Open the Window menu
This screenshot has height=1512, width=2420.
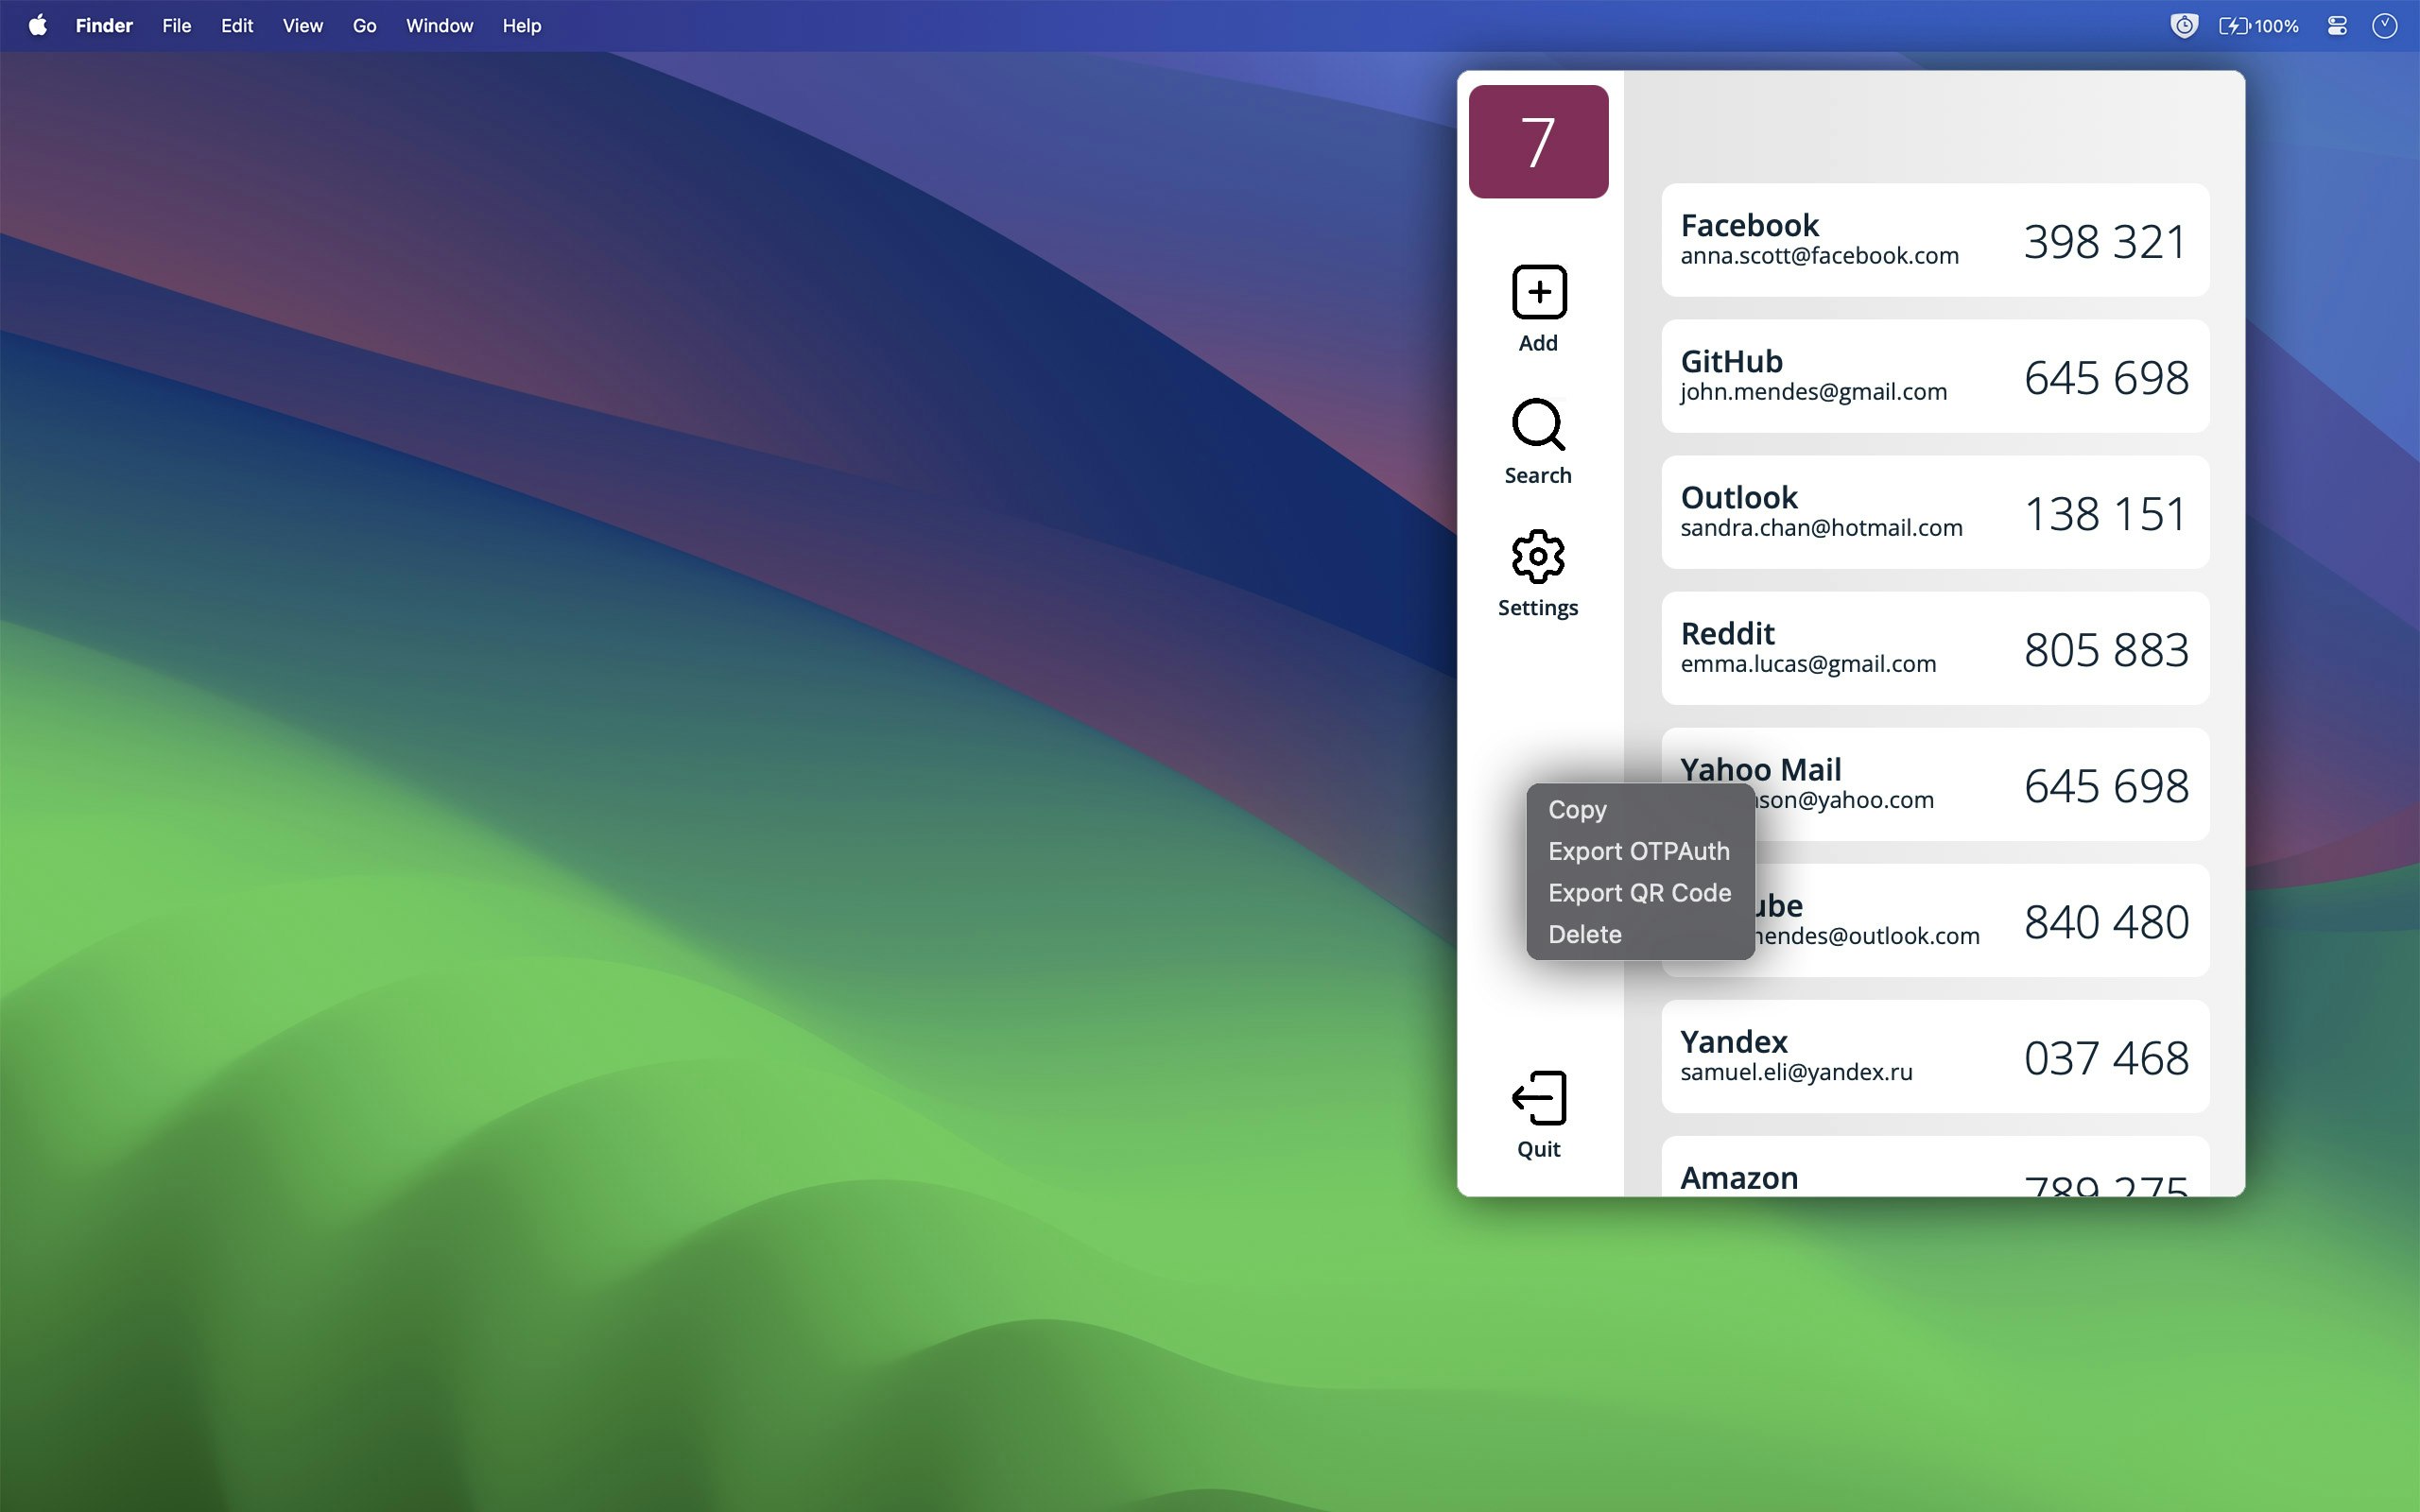[439, 26]
